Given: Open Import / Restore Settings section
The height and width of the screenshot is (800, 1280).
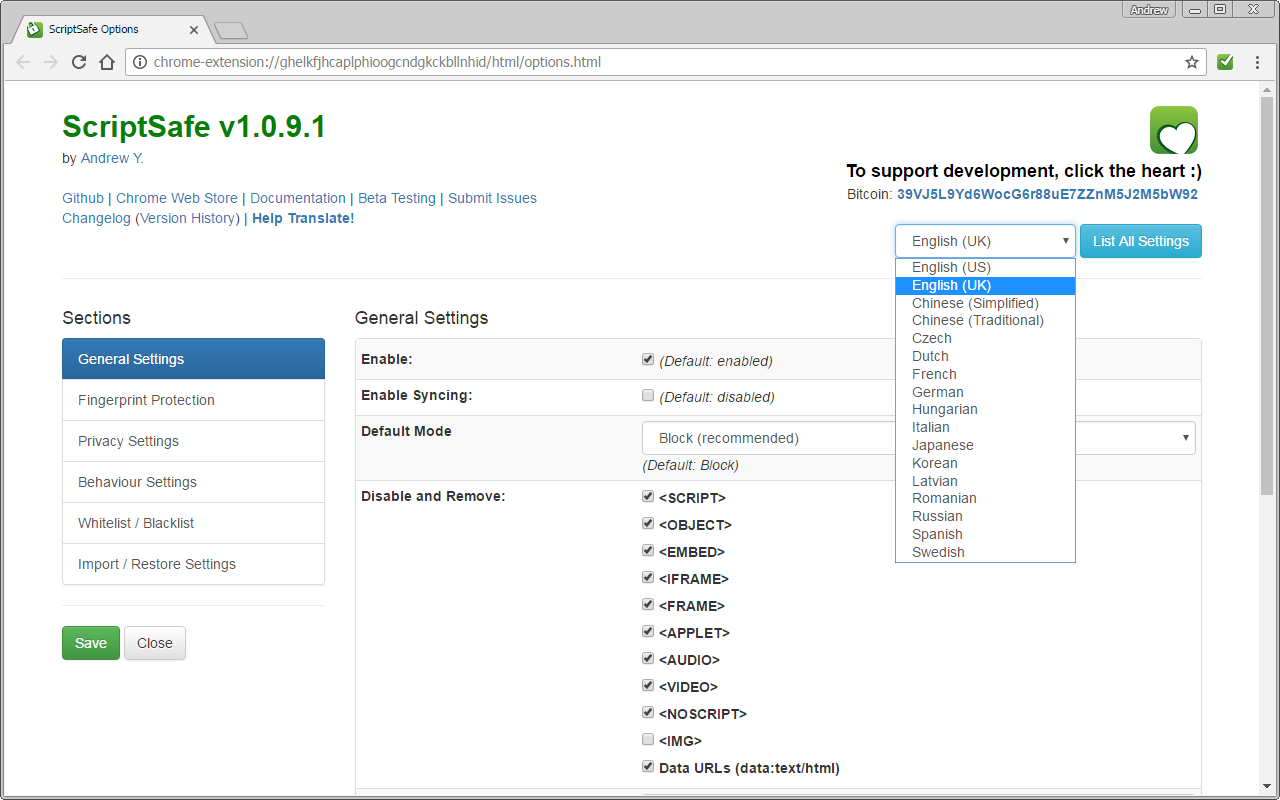Looking at the screenshot, I should (x=193, y=564).
